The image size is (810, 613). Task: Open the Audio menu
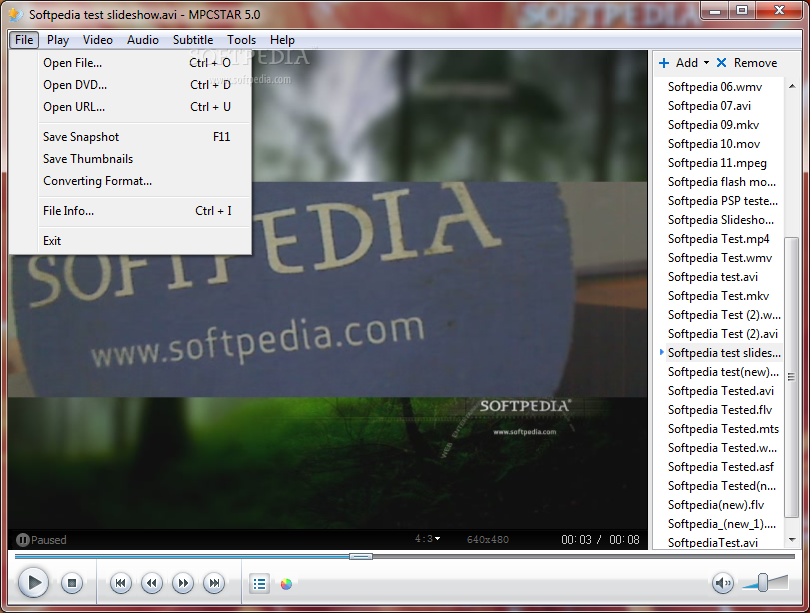143,40
